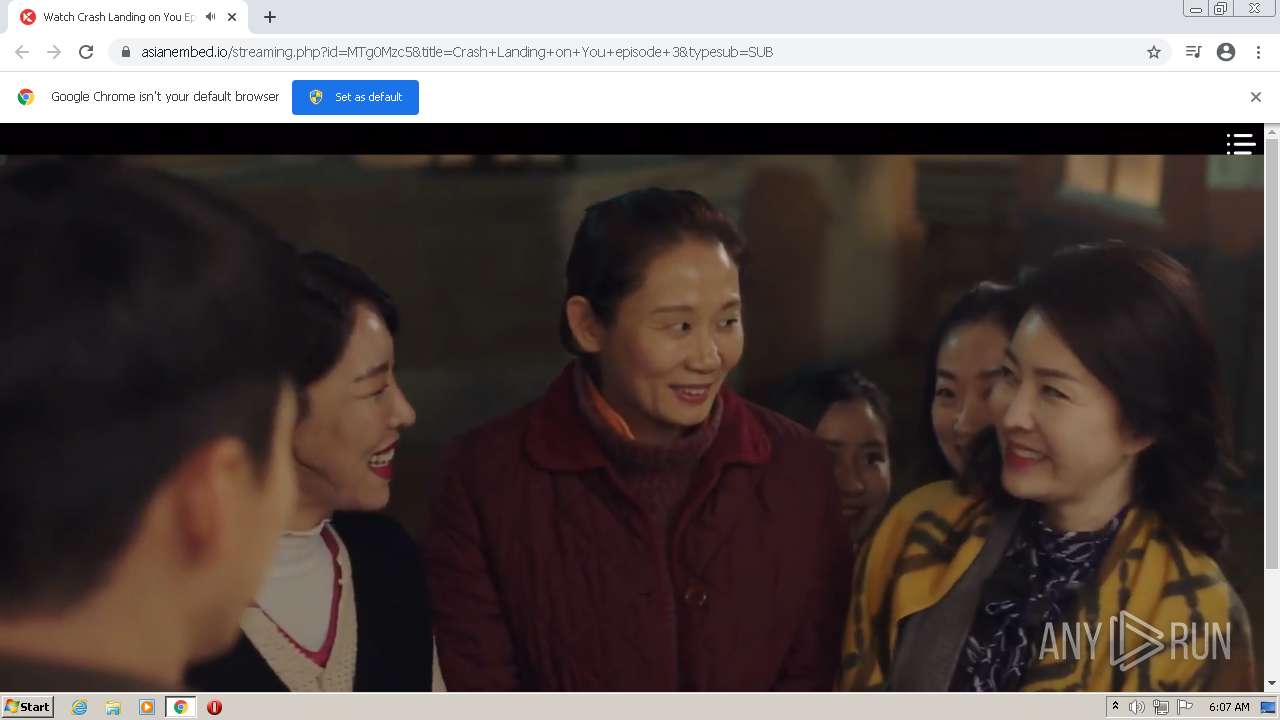Open the red Opera-style taskbar icon
Viewport: 1280px width, 720px height.
pos(214,707)
